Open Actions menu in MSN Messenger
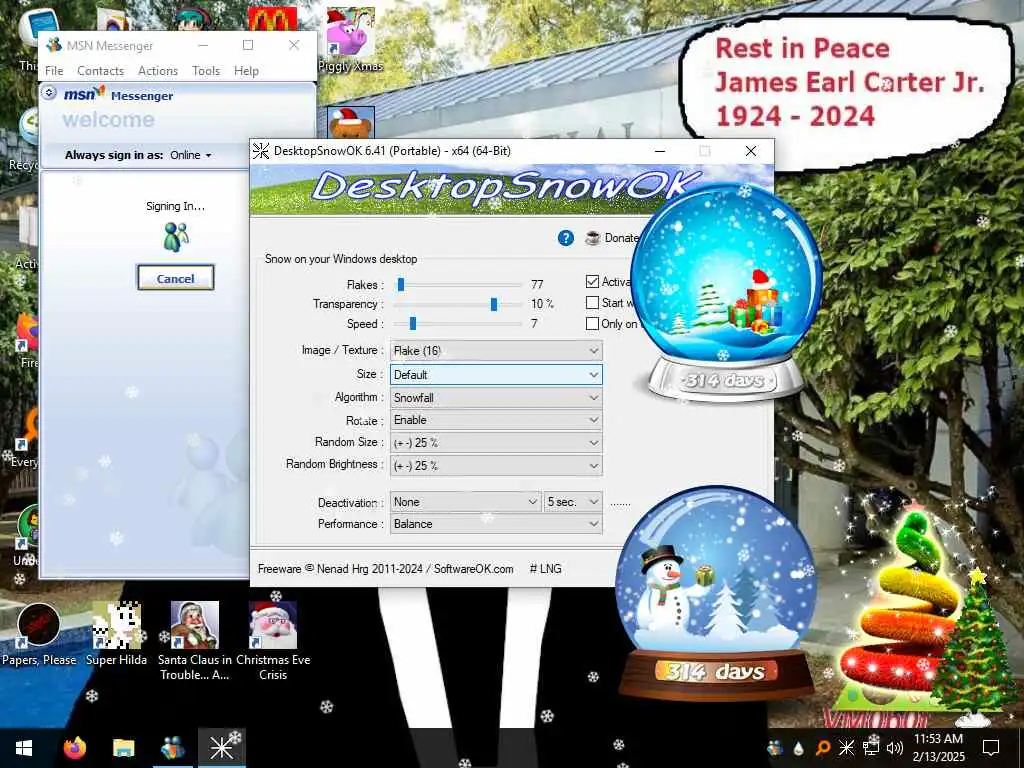Viewport: 1024px width, 768px height. 157,71
